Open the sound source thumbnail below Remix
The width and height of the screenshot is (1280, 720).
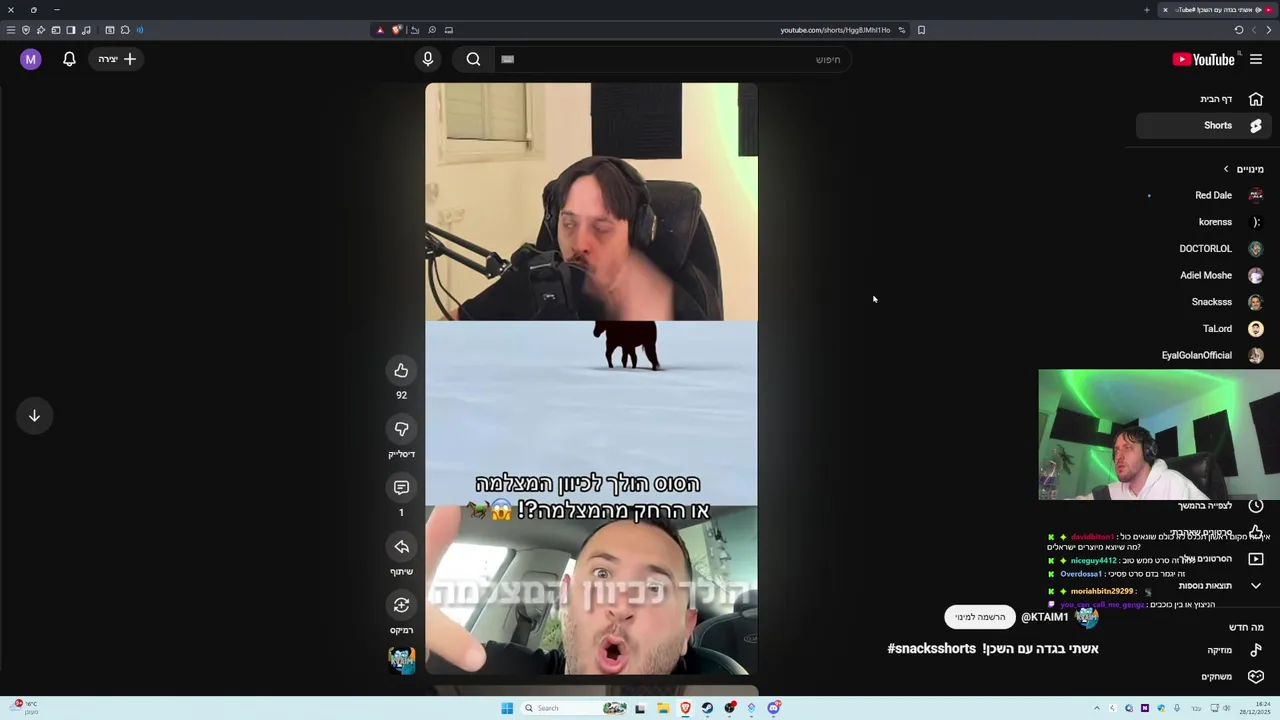click(x=401, y=660)
